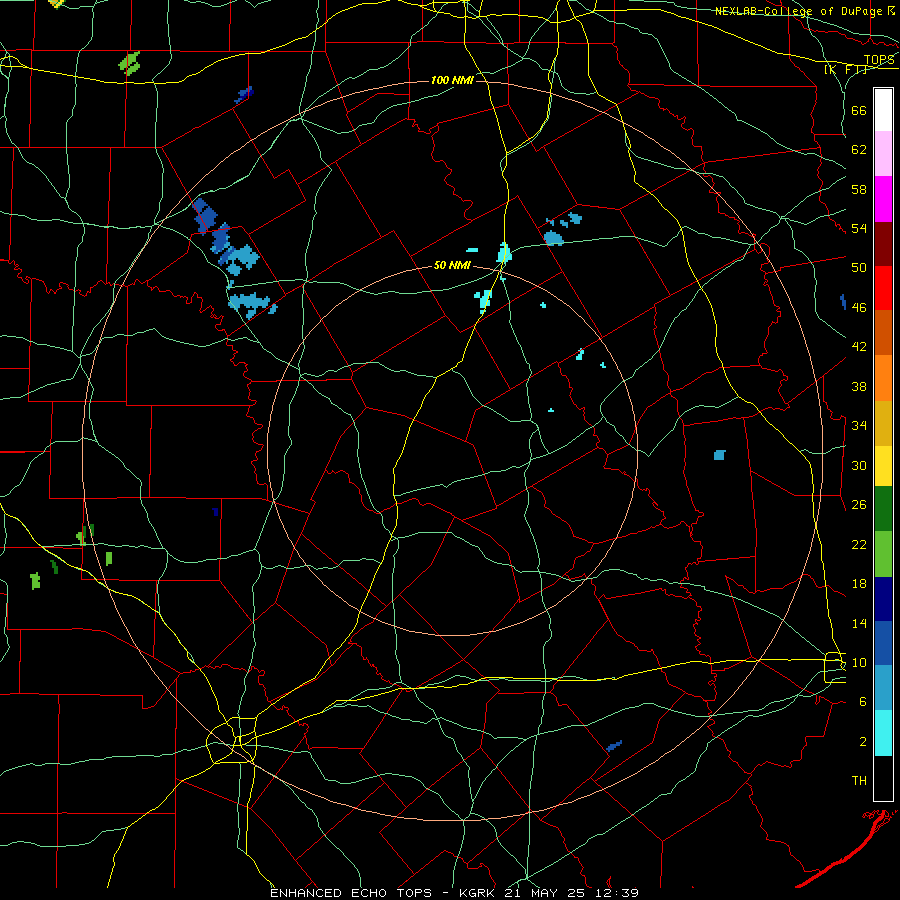Image resolution: width=900 pixels, height=900 pixels.
Task: Click the yellow legend color swatch
Action: 883,466
